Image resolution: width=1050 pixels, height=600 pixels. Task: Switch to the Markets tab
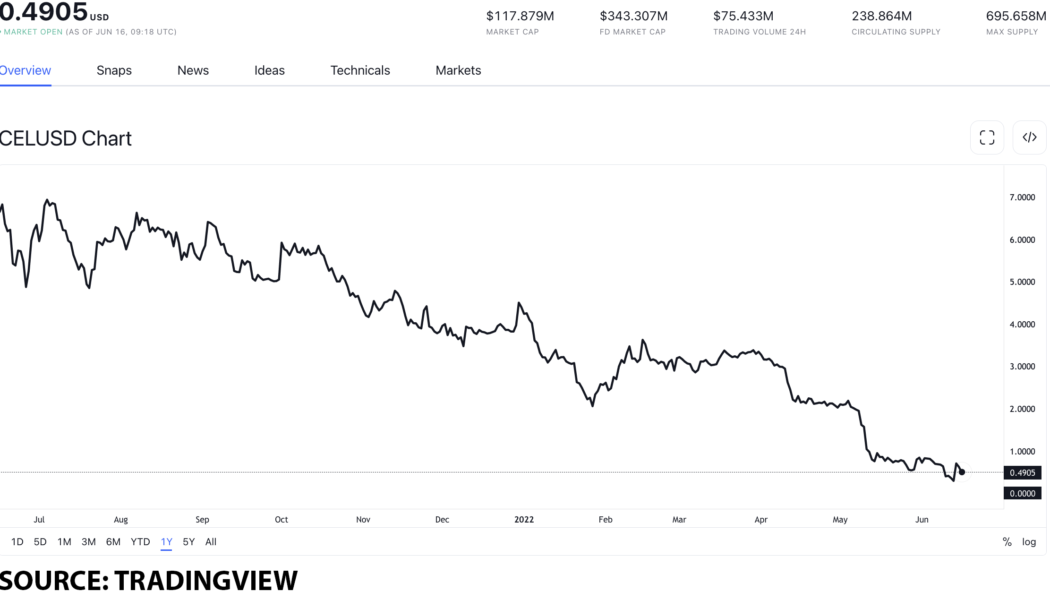[x=457, y=70]
